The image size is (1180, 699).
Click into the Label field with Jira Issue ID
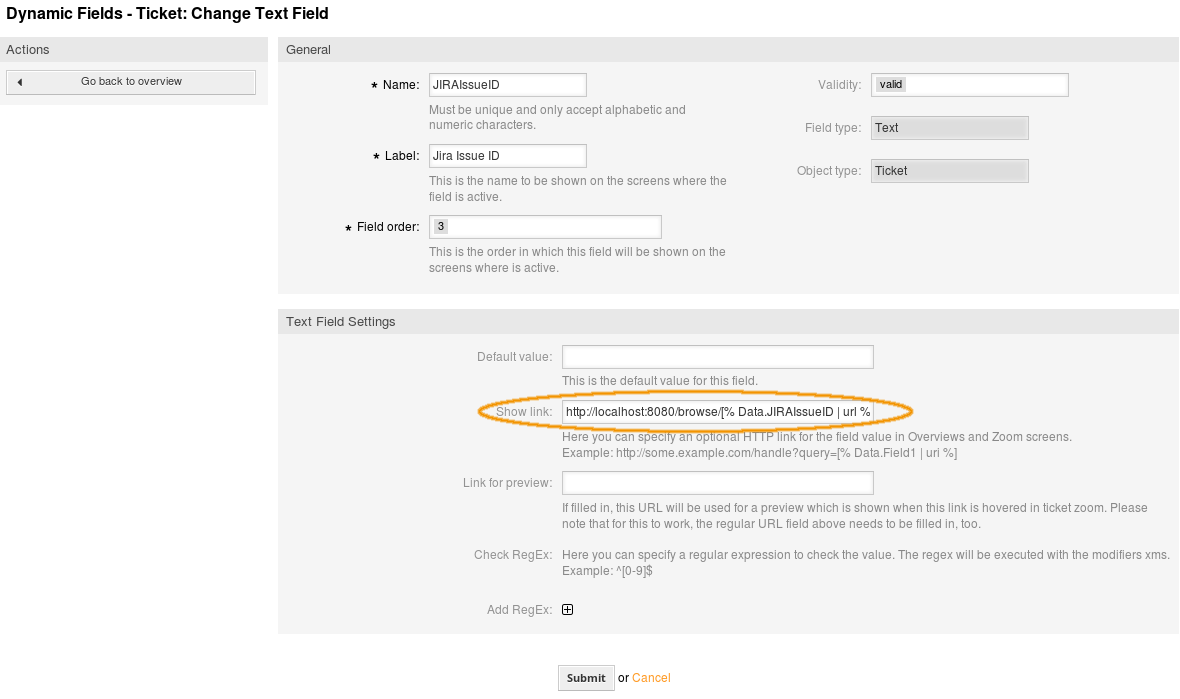507,156
